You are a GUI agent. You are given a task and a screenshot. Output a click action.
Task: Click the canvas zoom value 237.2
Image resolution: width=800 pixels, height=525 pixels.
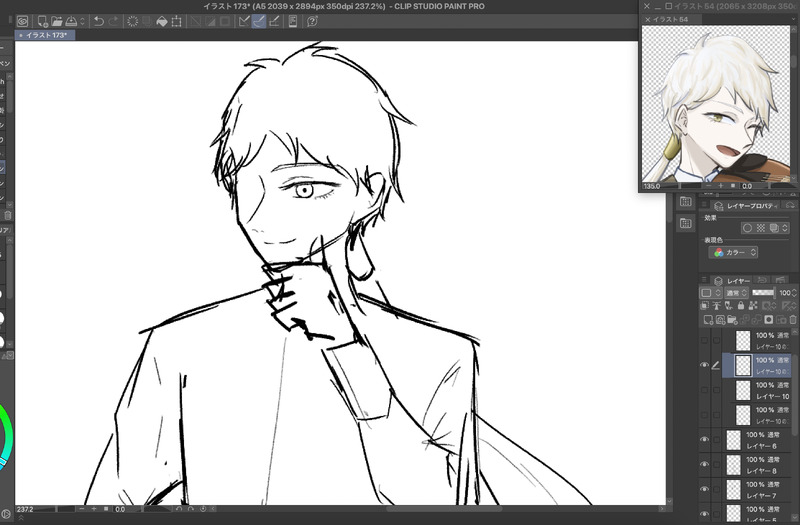pyautogui.click(x=25, y=509)
